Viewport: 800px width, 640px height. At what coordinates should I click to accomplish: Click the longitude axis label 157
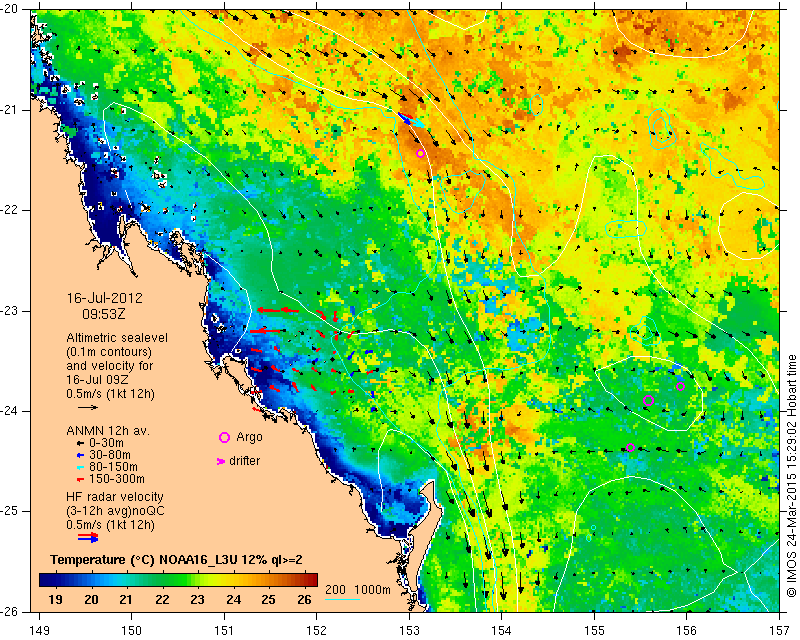[x=780, y=631]
